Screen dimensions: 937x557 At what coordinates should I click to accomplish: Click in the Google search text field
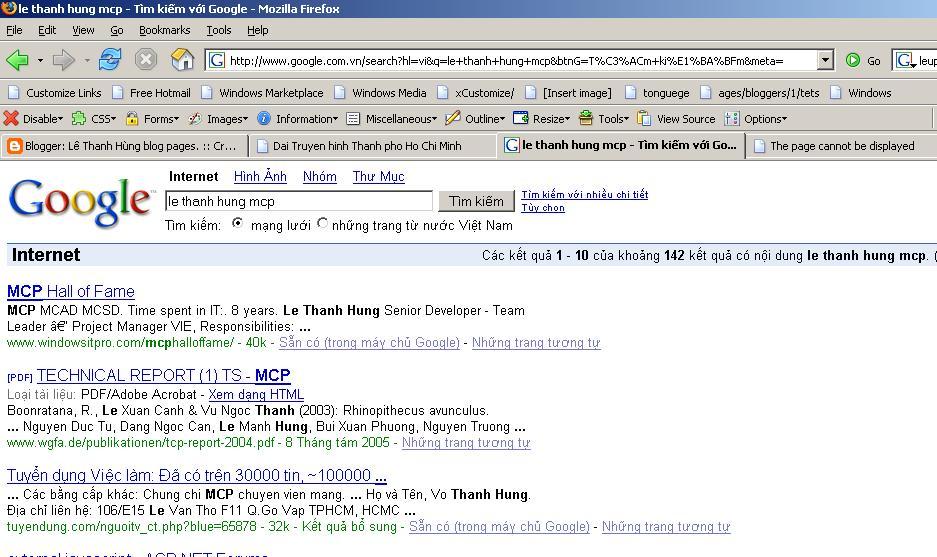(x=299, y=201)
